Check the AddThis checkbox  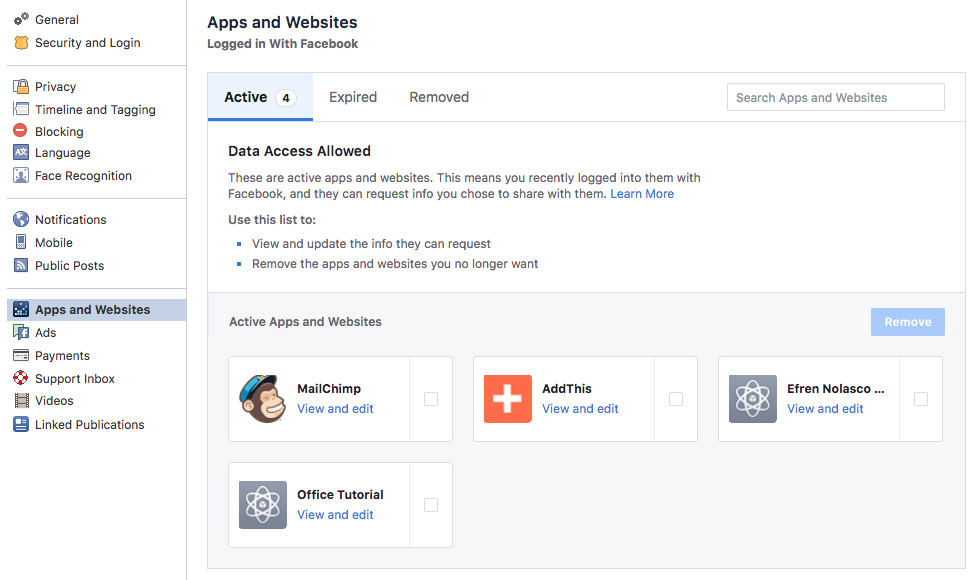tap(676, 399)
